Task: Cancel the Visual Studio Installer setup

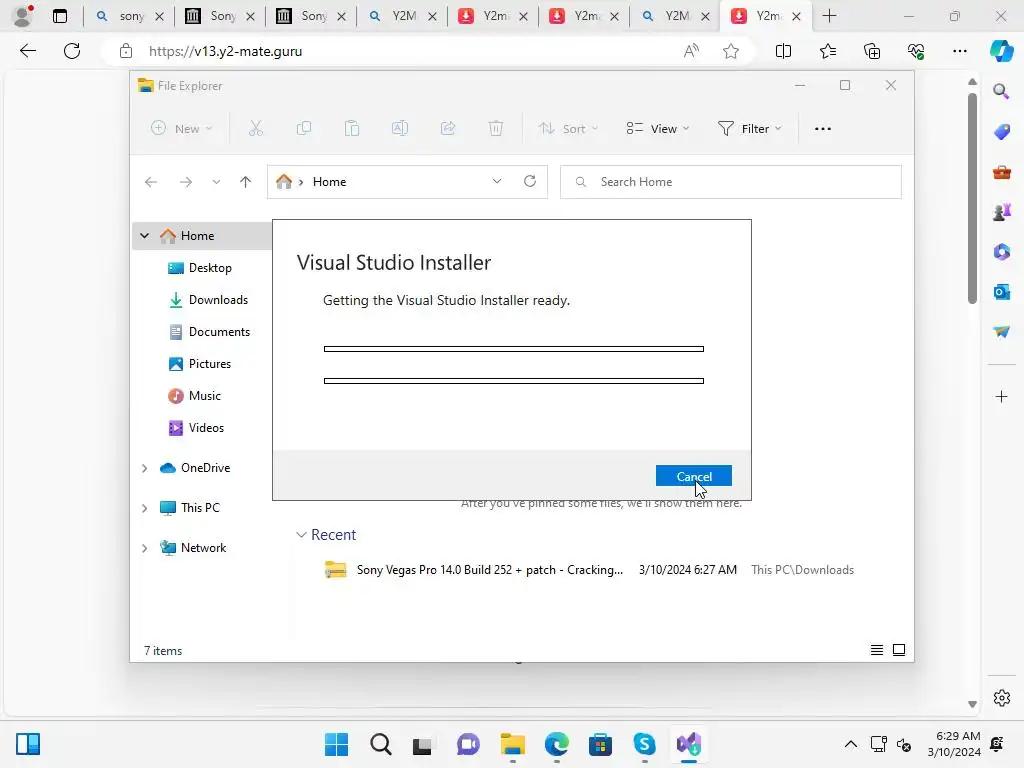Action: pos(694,476)
